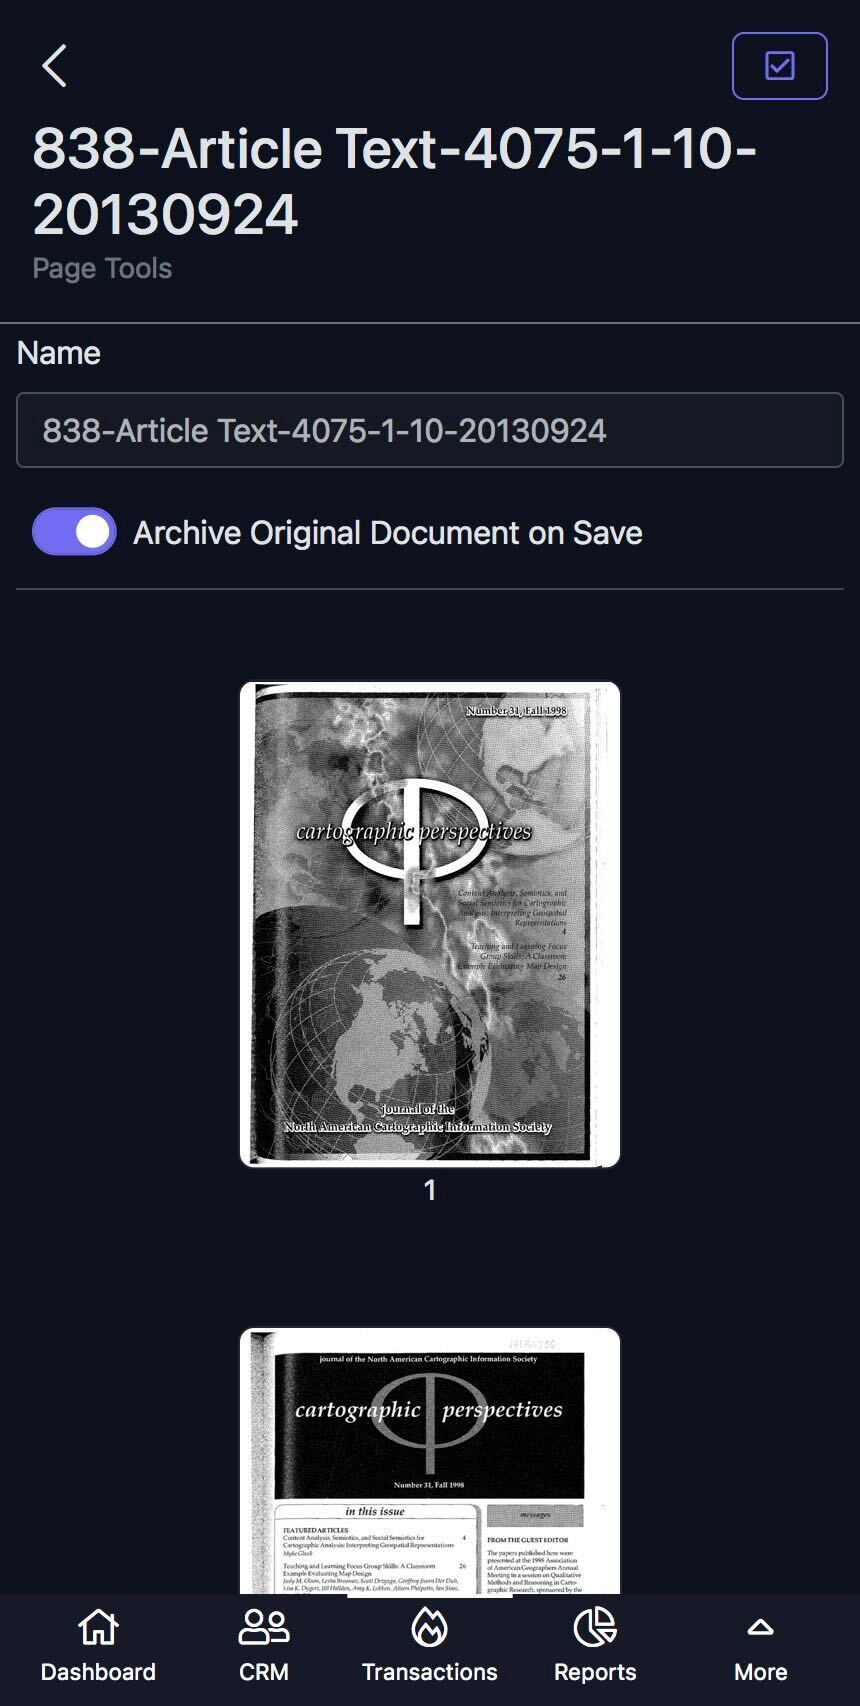
Task: Select the second page thumbnail
Action: tap(430, 1461)
